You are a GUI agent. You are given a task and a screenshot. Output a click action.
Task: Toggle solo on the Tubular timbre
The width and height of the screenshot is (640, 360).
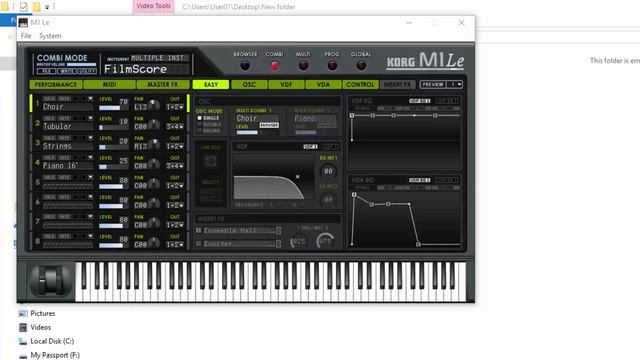coord(49,118)
